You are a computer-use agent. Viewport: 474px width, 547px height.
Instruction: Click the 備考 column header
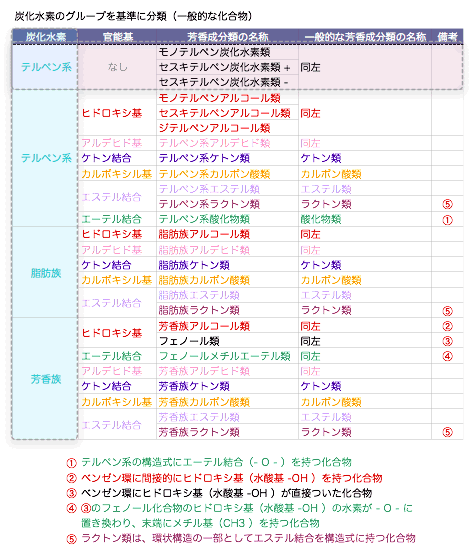click(447, 36)
